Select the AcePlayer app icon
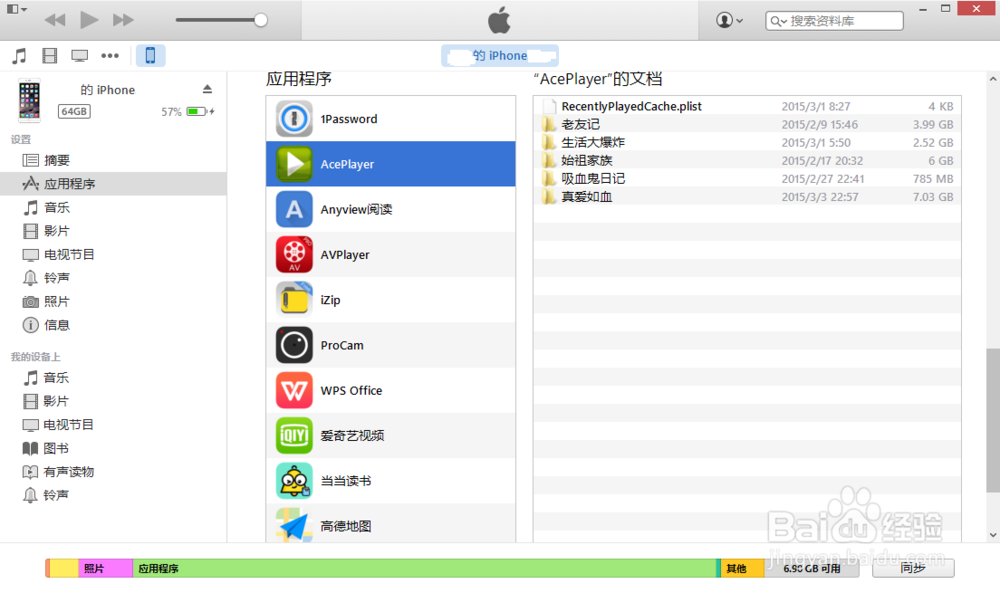The image size is (1000, 593). point(294,164)
